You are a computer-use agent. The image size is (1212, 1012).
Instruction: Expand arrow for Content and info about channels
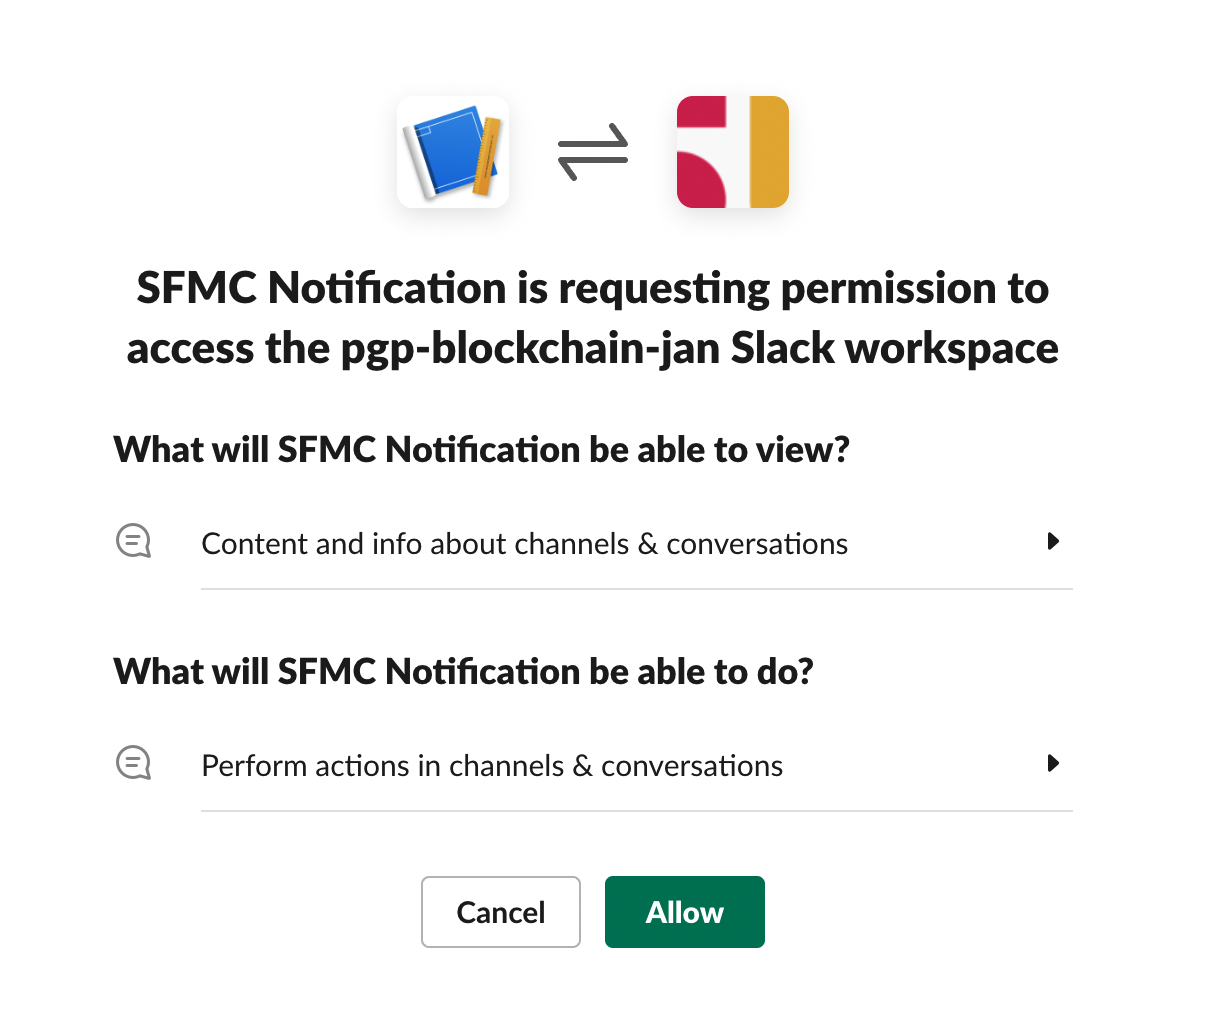(1052, 541)
